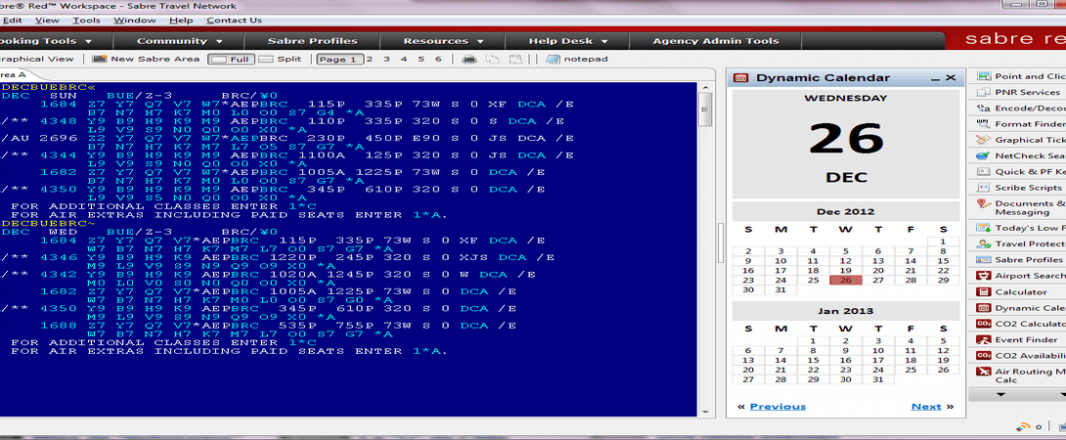
Task: Select highlighted December 26 on calendar
Action: tap(846, 280)
